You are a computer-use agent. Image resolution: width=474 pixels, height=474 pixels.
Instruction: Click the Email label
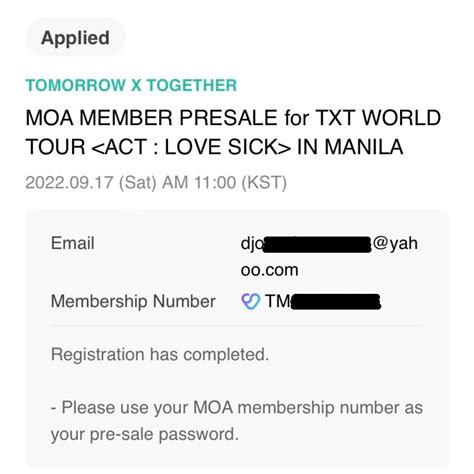72,243
